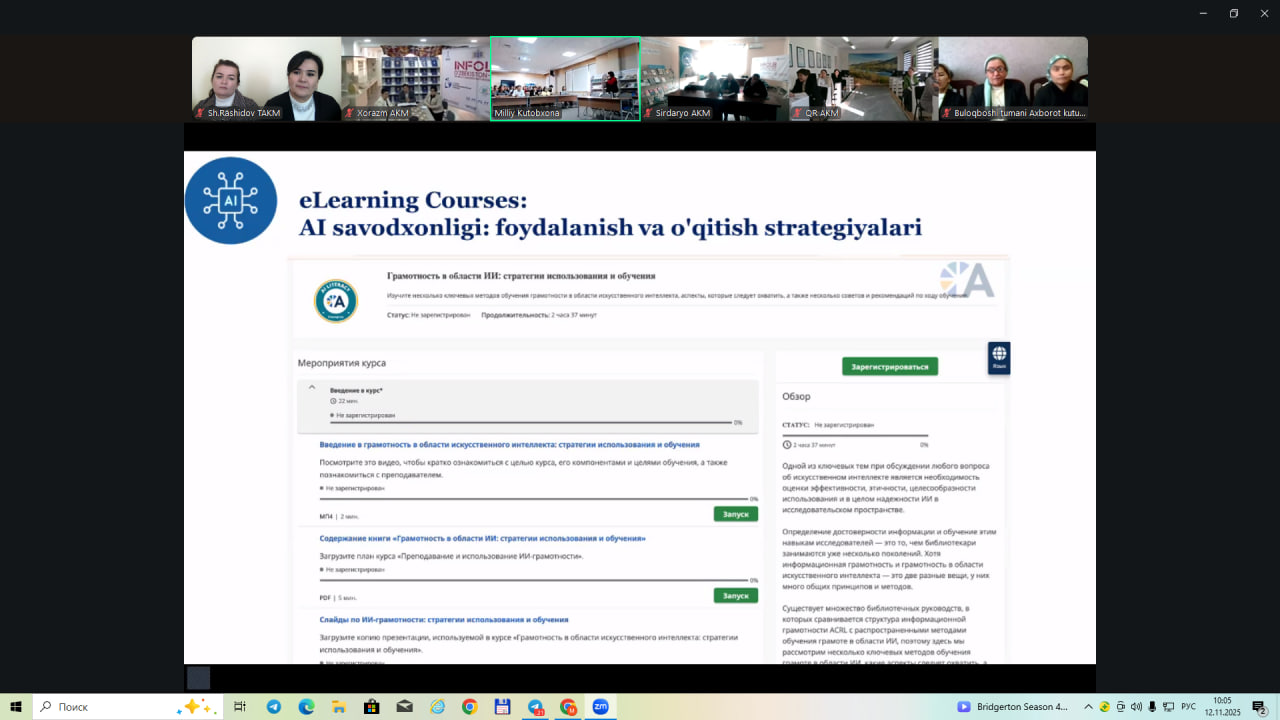
Task: Open the Содержание книги course materials link
Action: (483, 537)
